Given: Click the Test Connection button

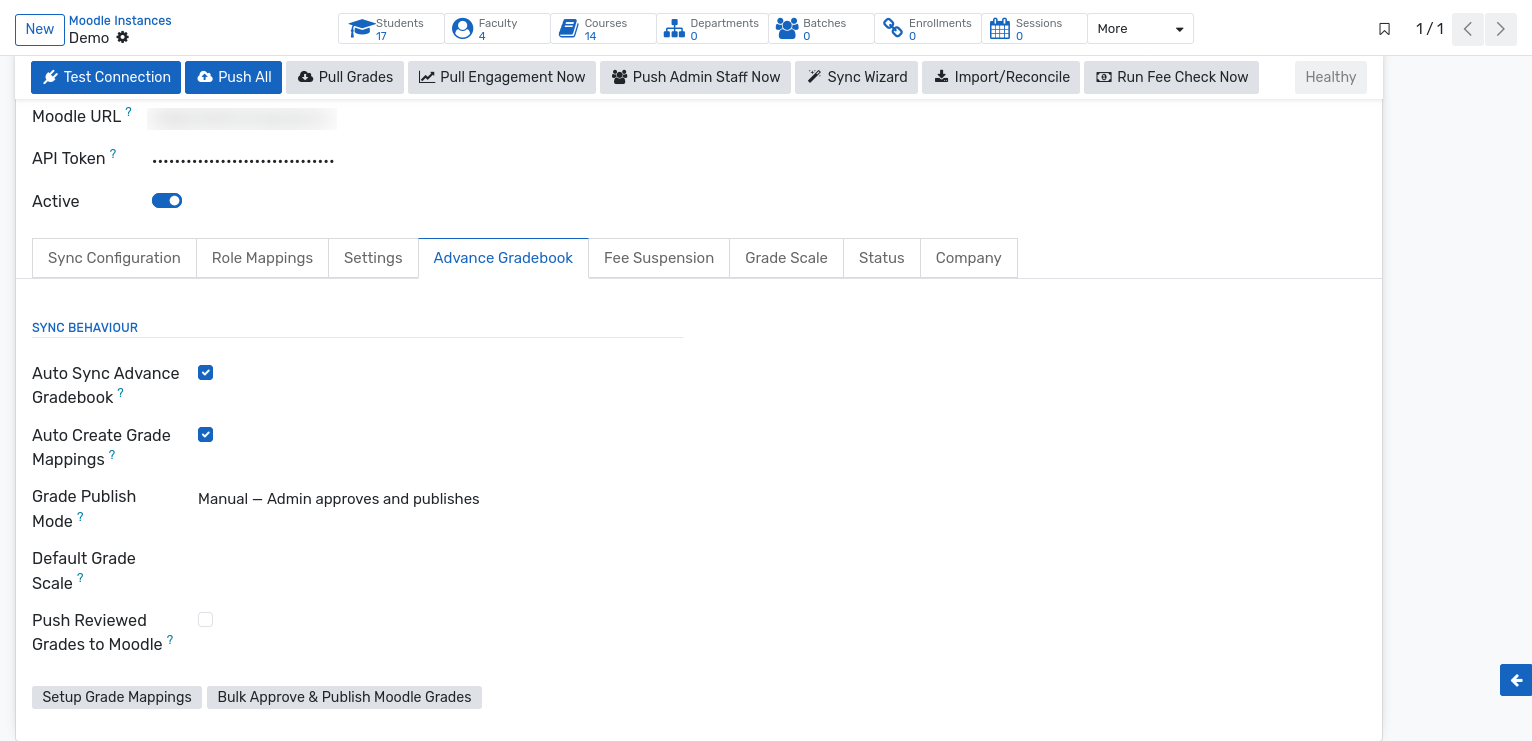Looking at the screenshot, I should (x=106, y=77).
